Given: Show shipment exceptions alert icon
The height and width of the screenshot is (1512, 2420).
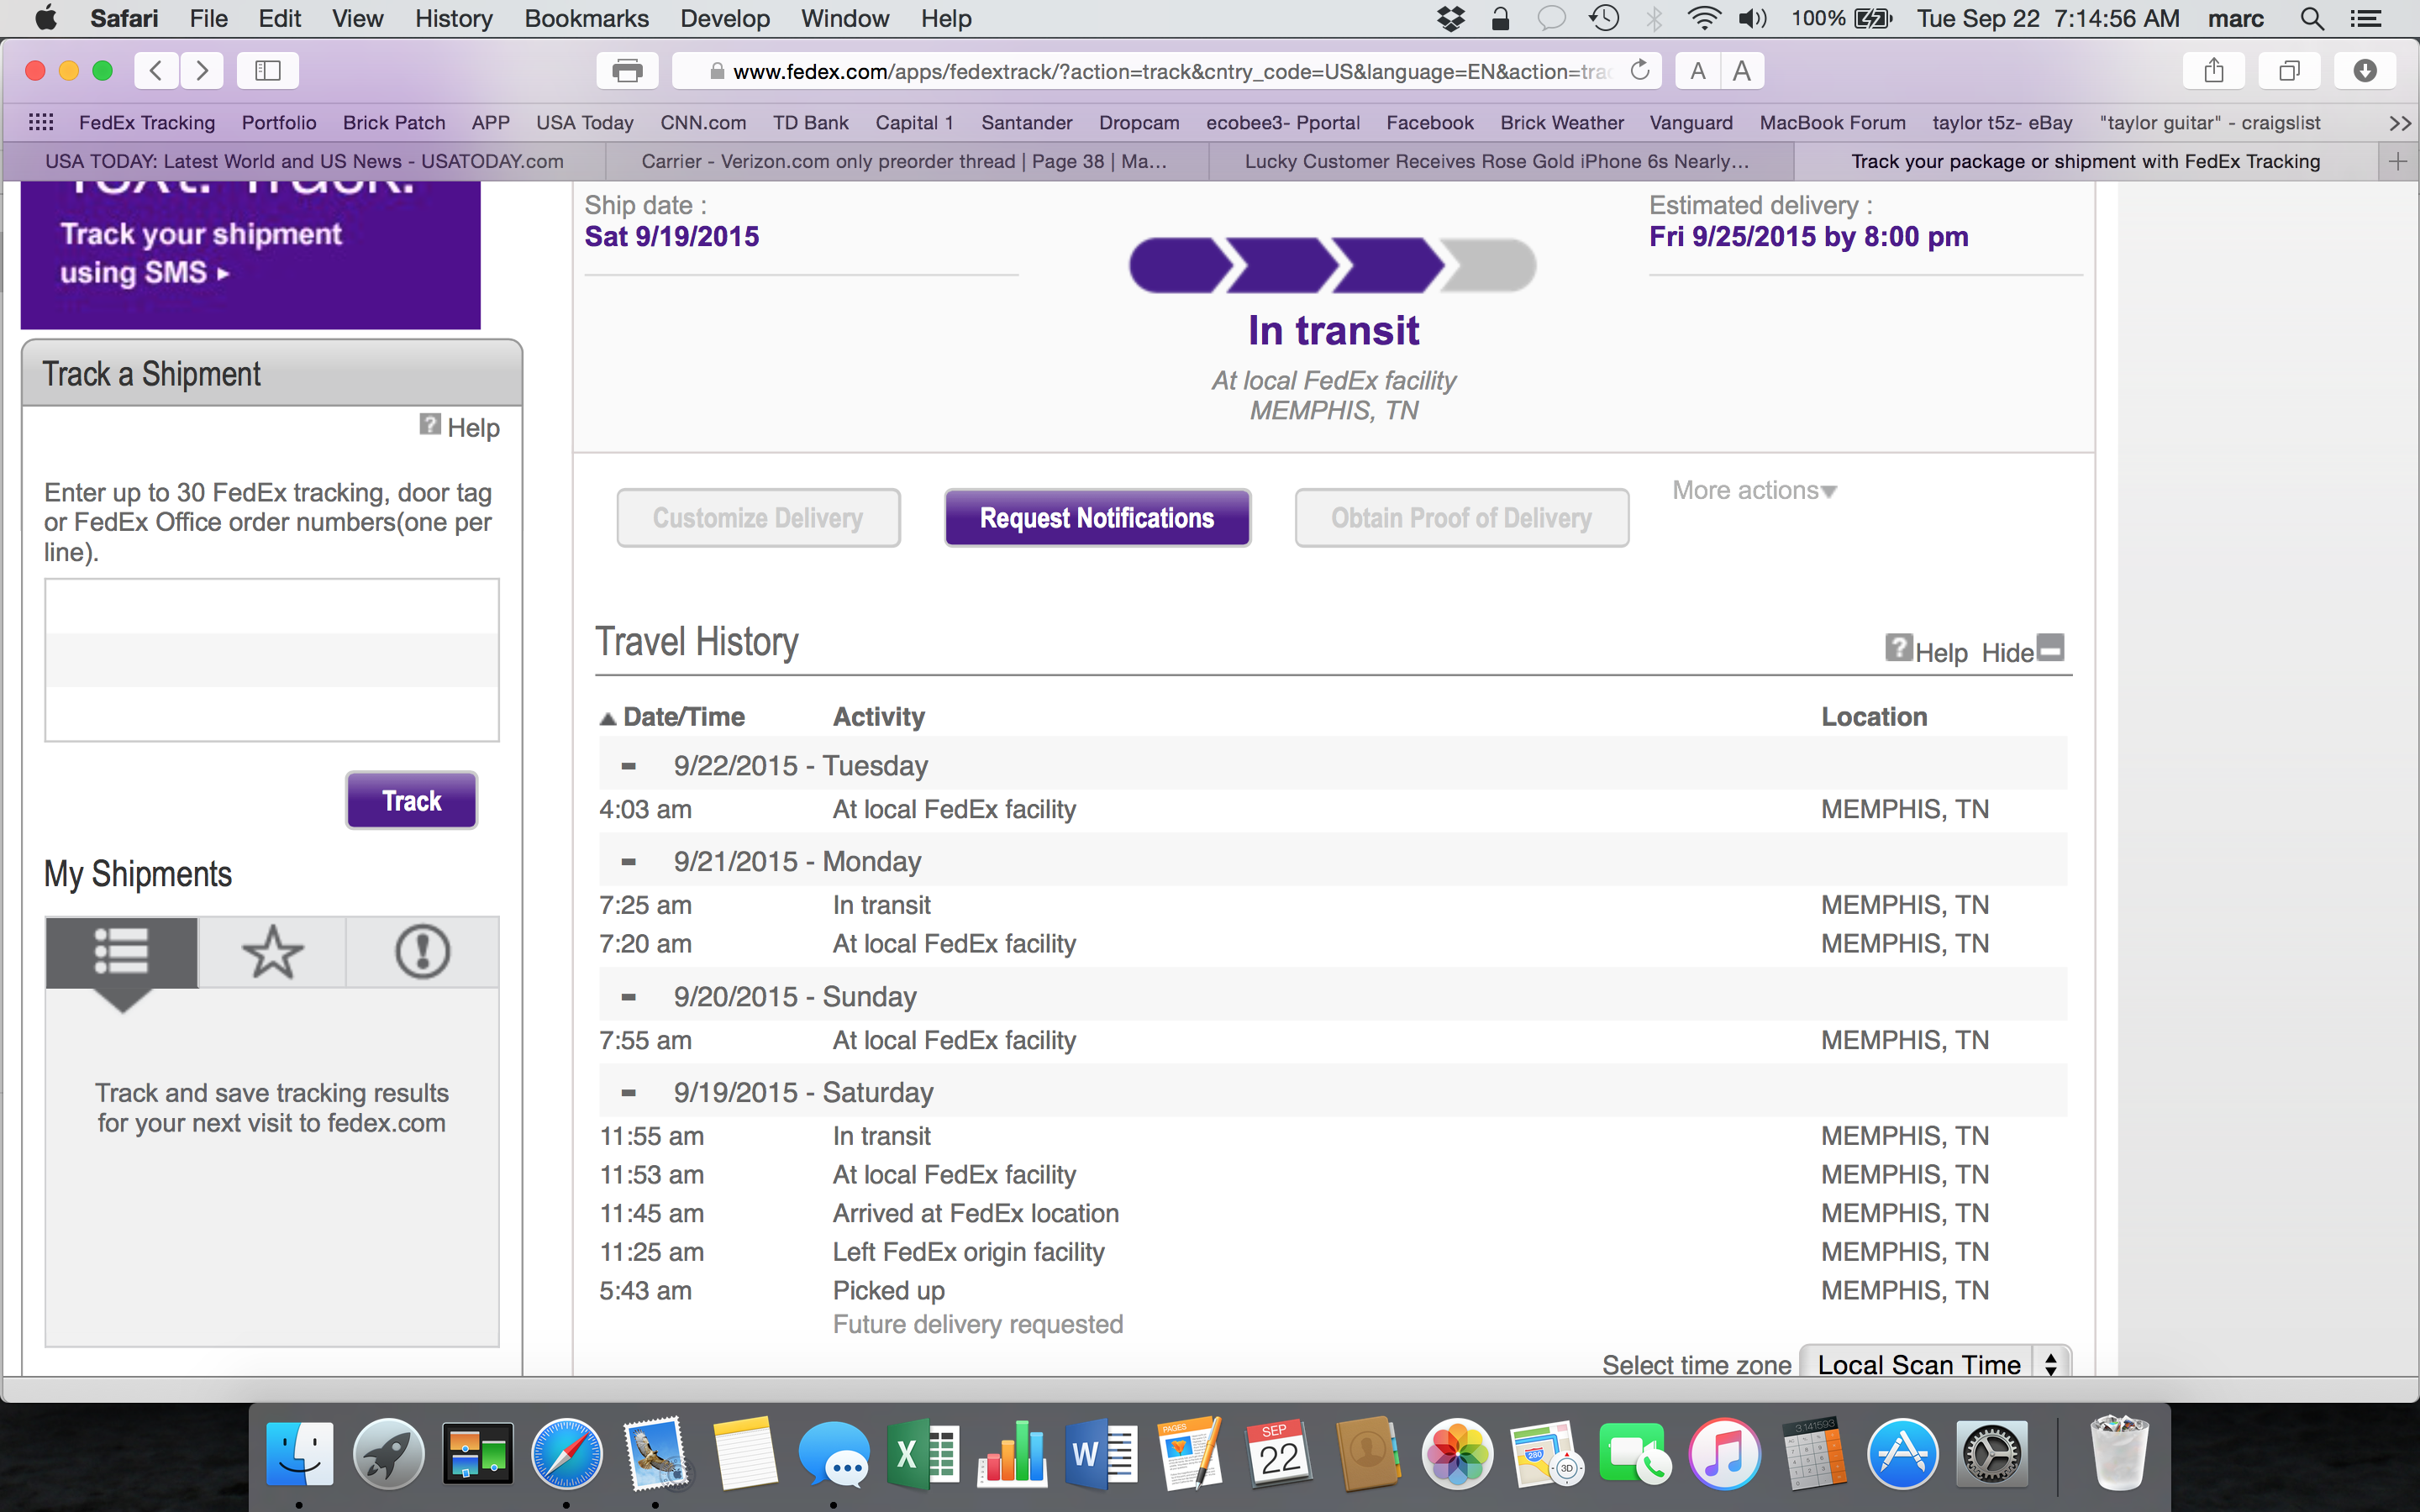Looking at the screenshot, I should click(x=422, y=951).
